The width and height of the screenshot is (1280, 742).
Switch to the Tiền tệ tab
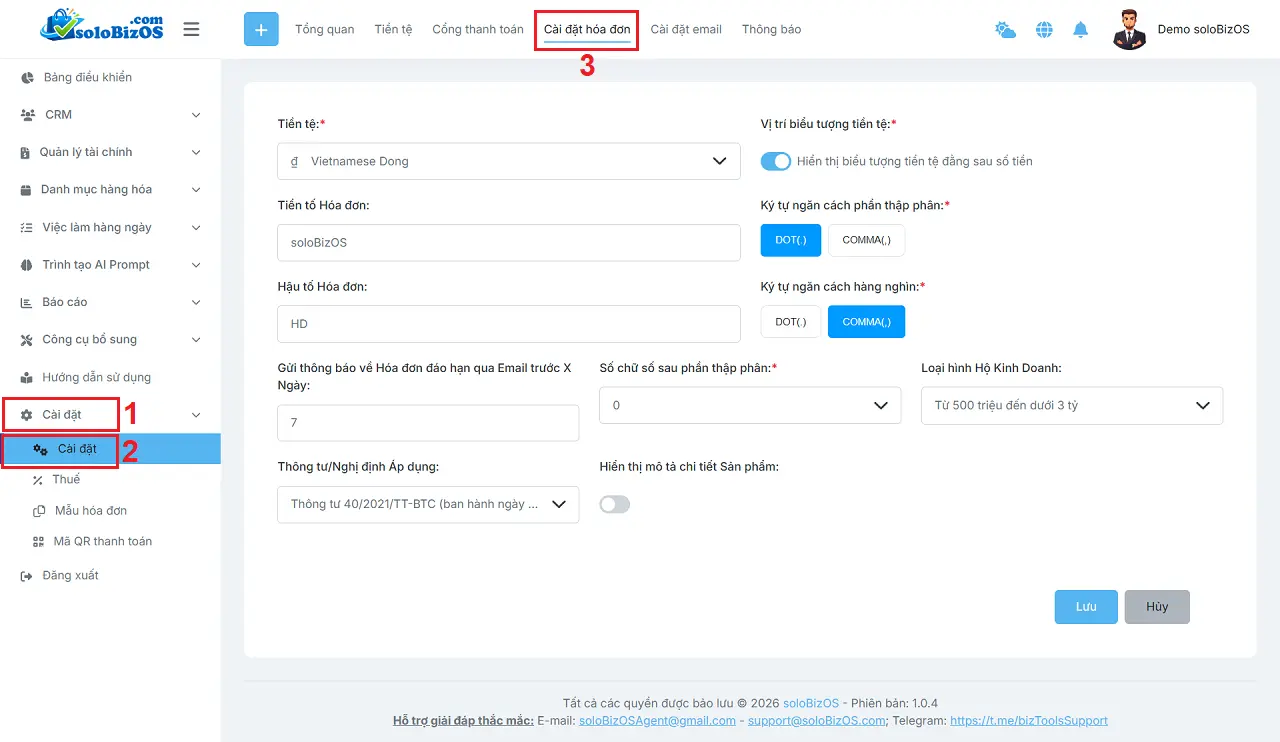coord(393,30)
